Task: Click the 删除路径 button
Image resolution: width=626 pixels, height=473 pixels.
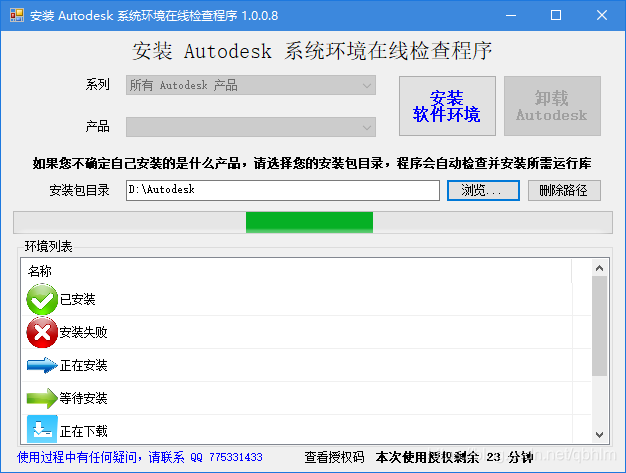Action: coord(564,190)
